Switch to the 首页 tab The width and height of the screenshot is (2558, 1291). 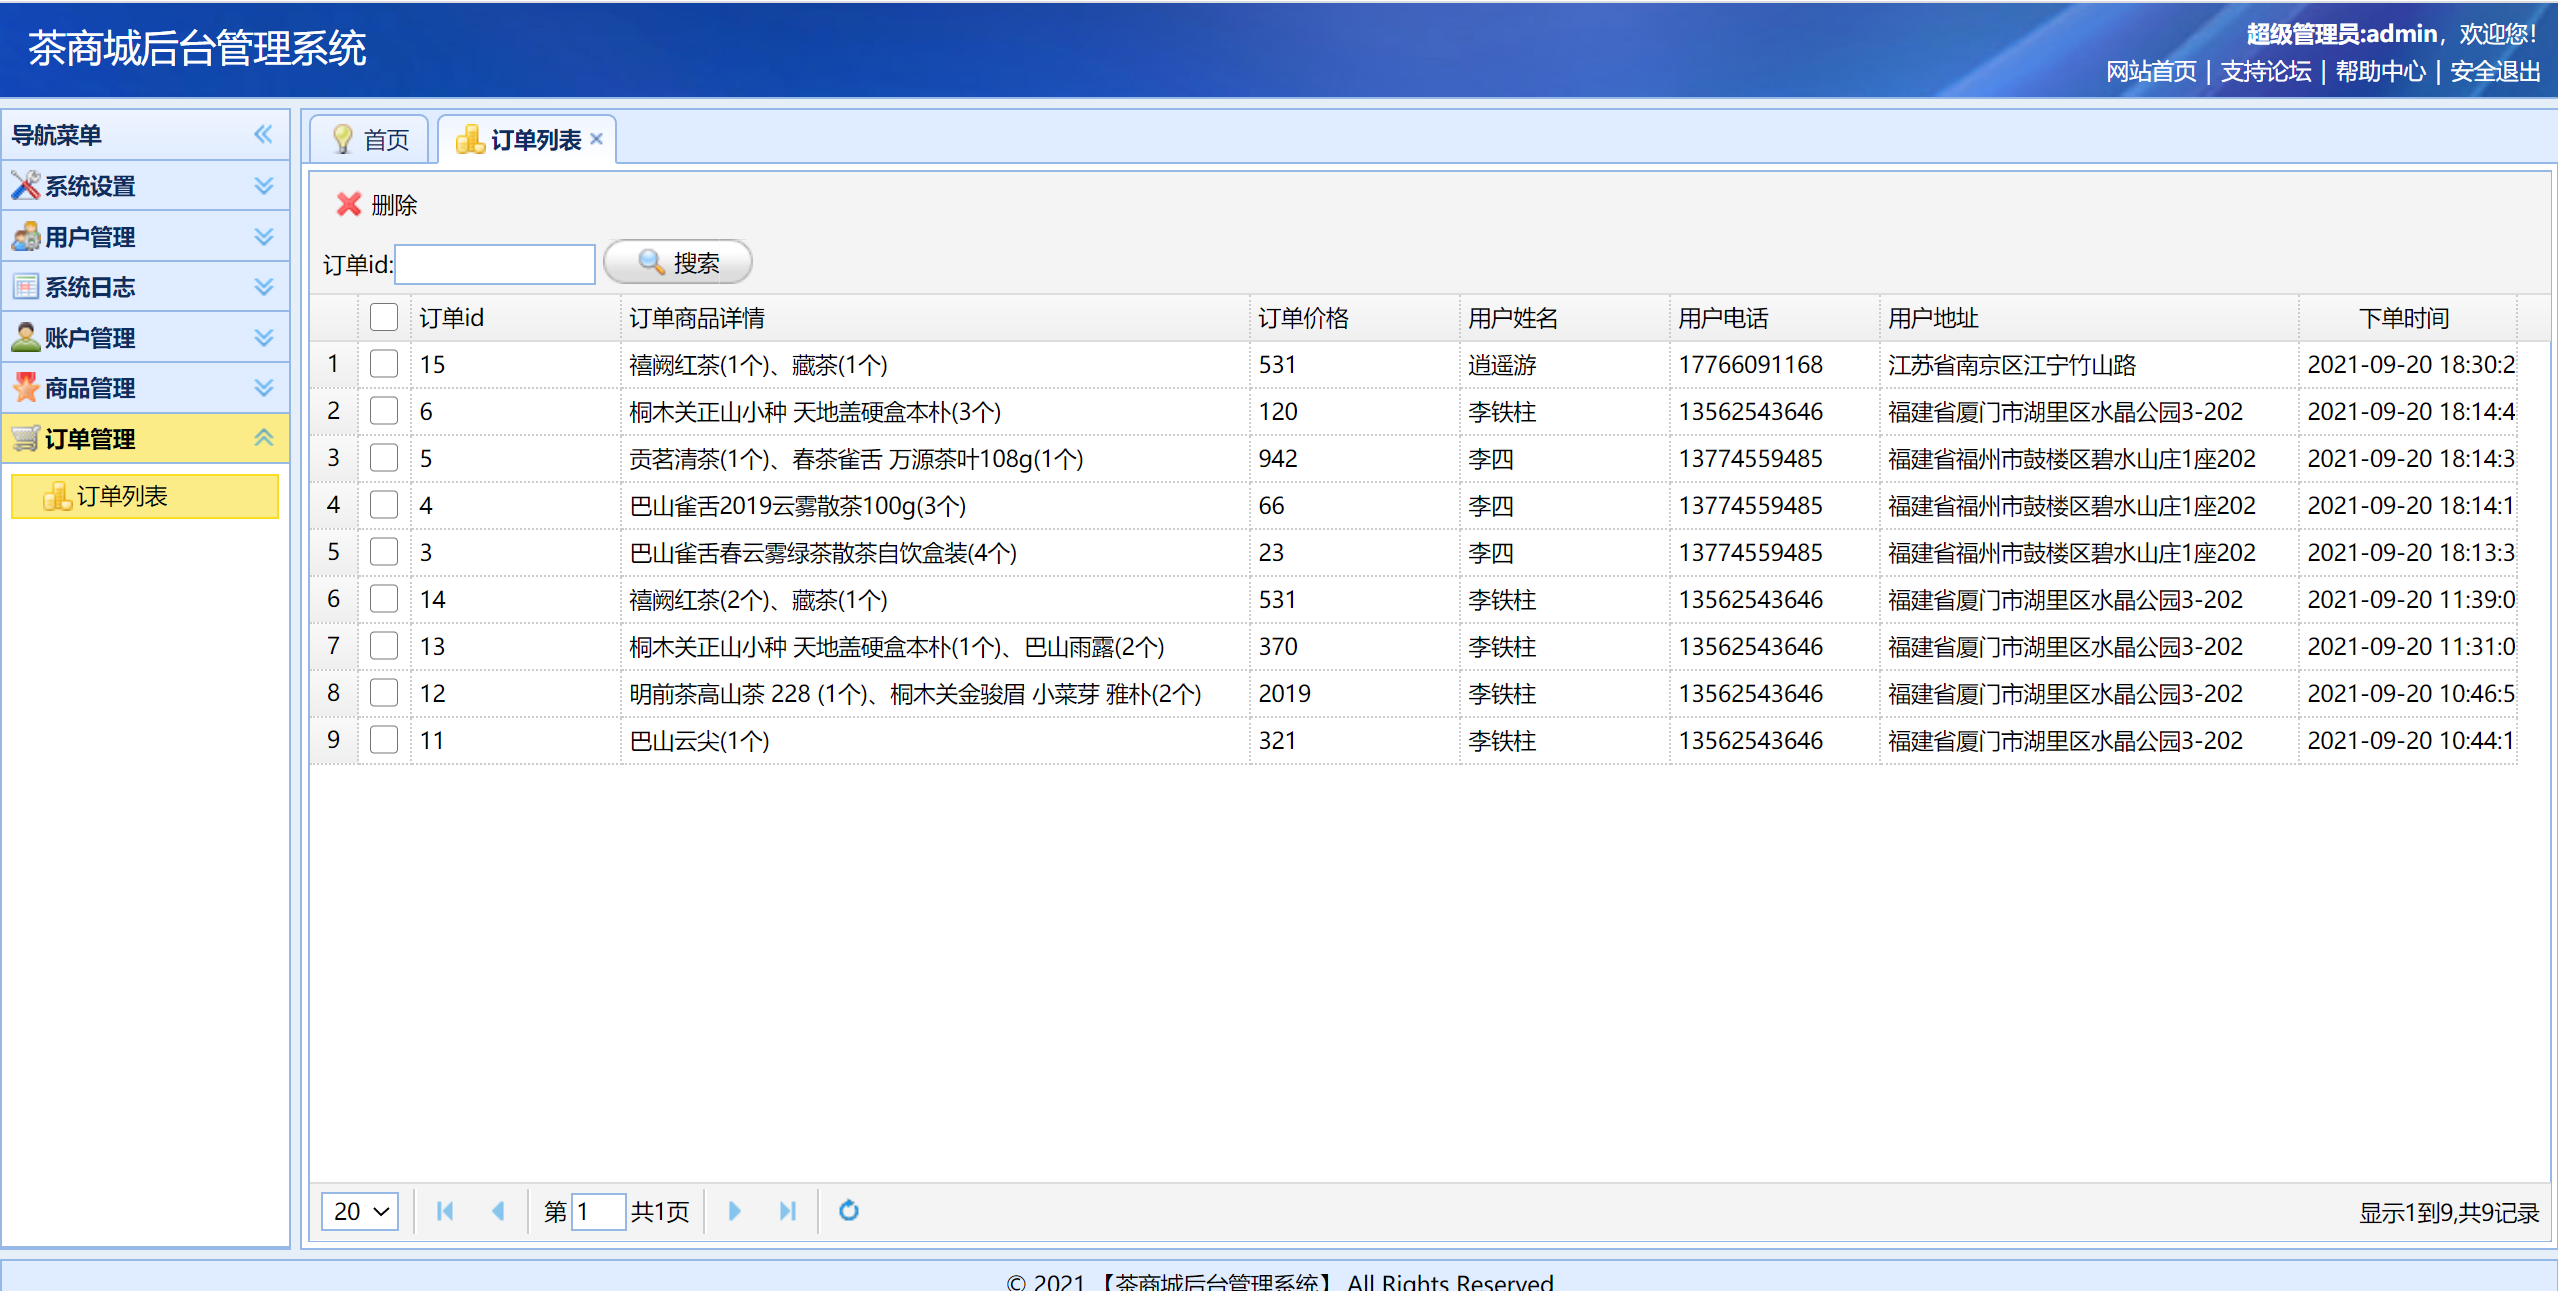click(x=370, y=139)
